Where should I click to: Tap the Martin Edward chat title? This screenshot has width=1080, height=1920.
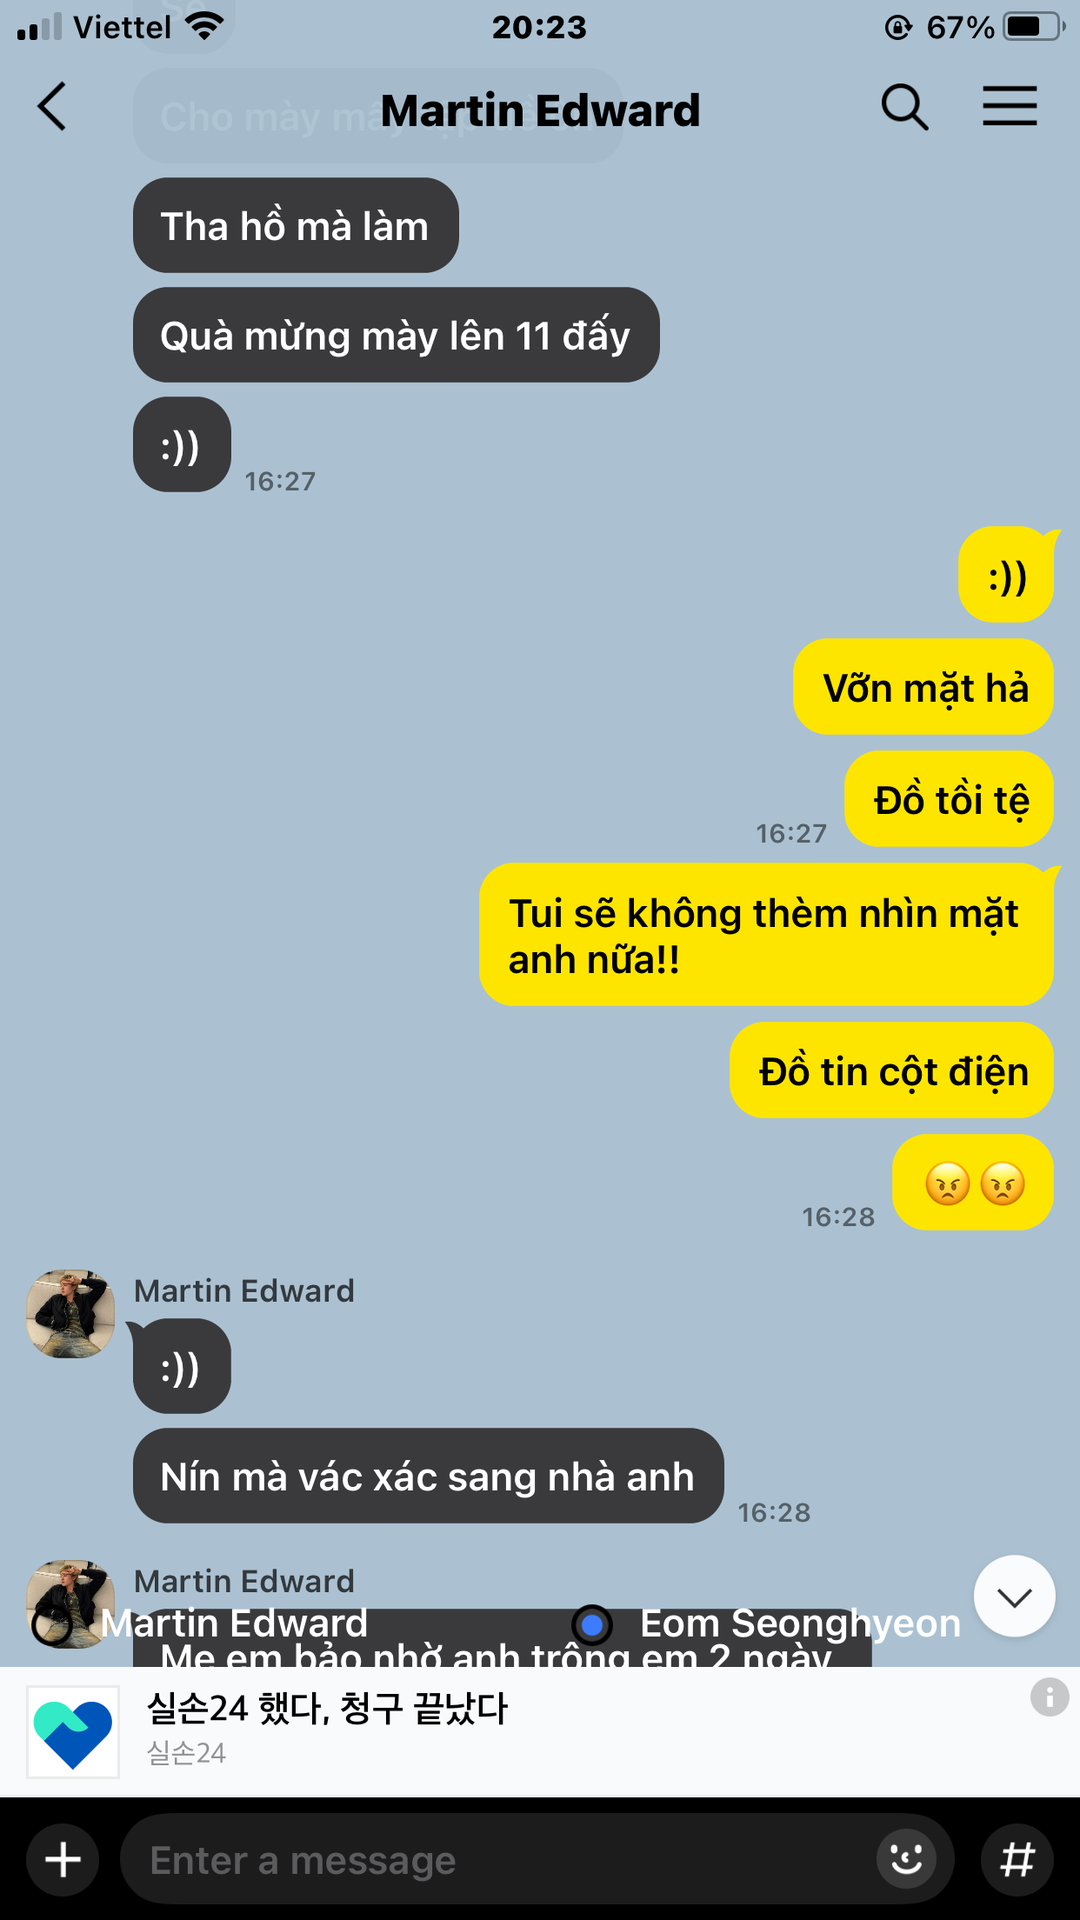[540, 110]
